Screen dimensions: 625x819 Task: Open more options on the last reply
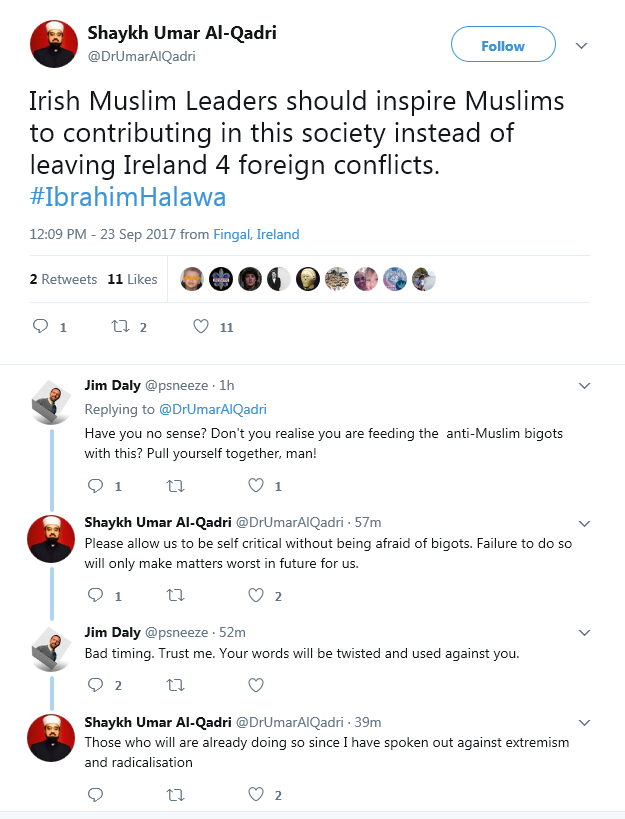585,722
